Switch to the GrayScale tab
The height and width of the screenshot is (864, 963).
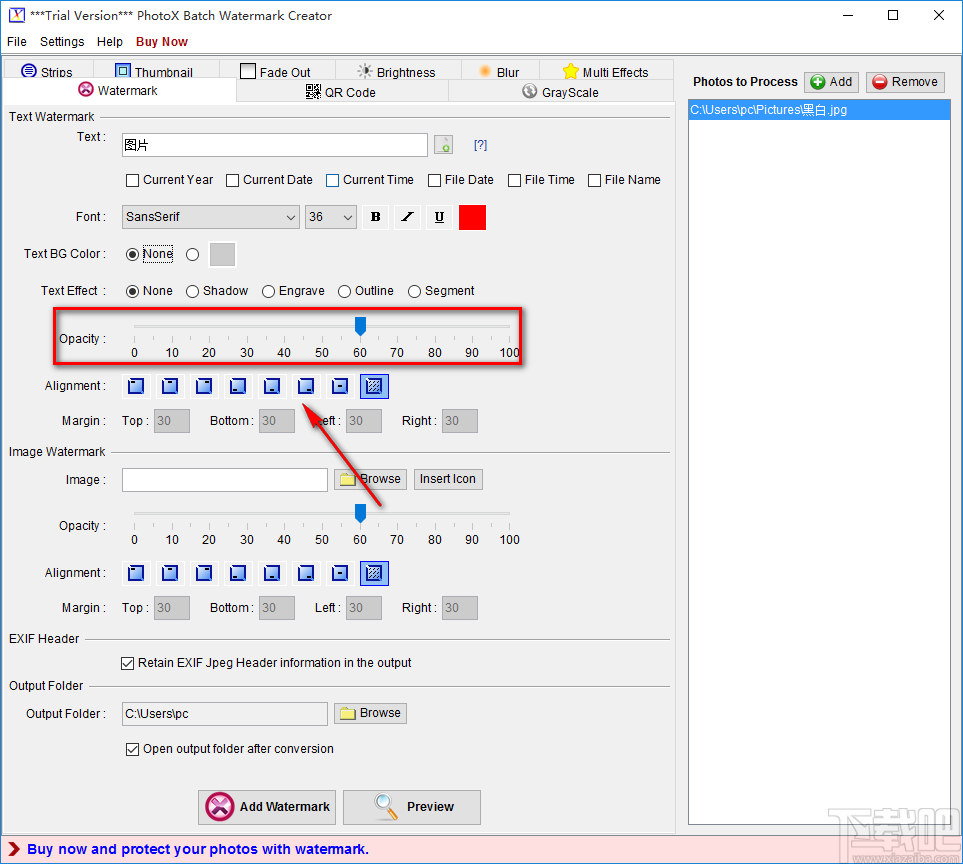click(561, 92)
